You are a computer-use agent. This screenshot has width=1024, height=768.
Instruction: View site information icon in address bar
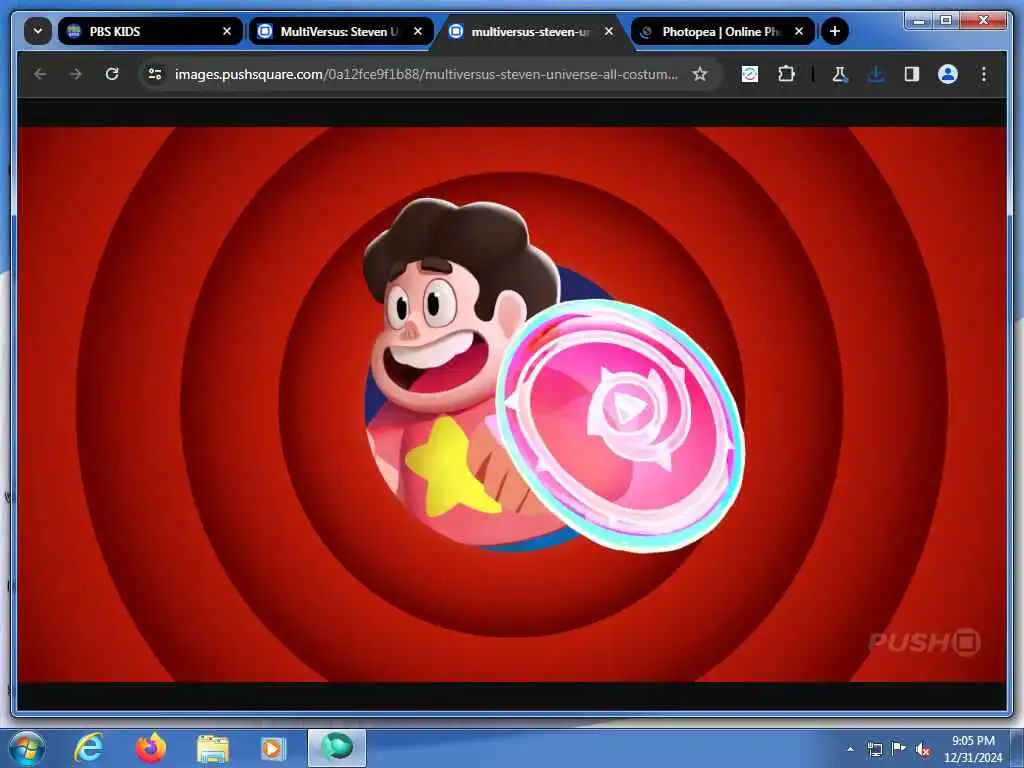(155, 74)
